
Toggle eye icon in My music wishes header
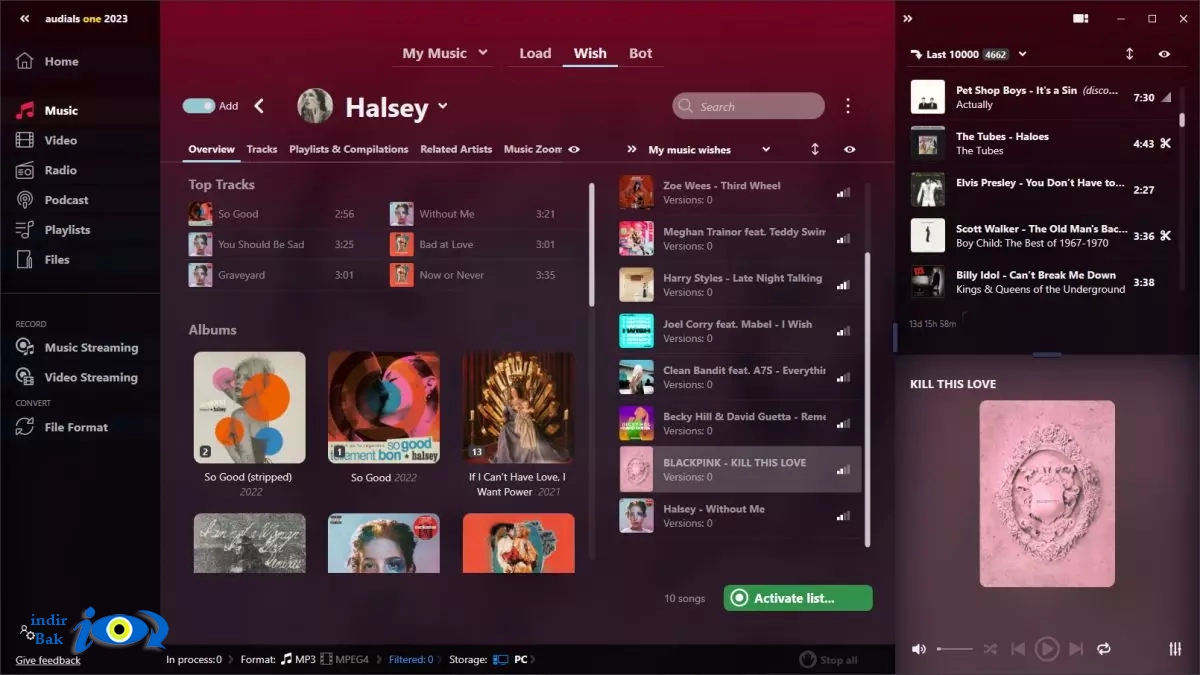coord(849,149)
